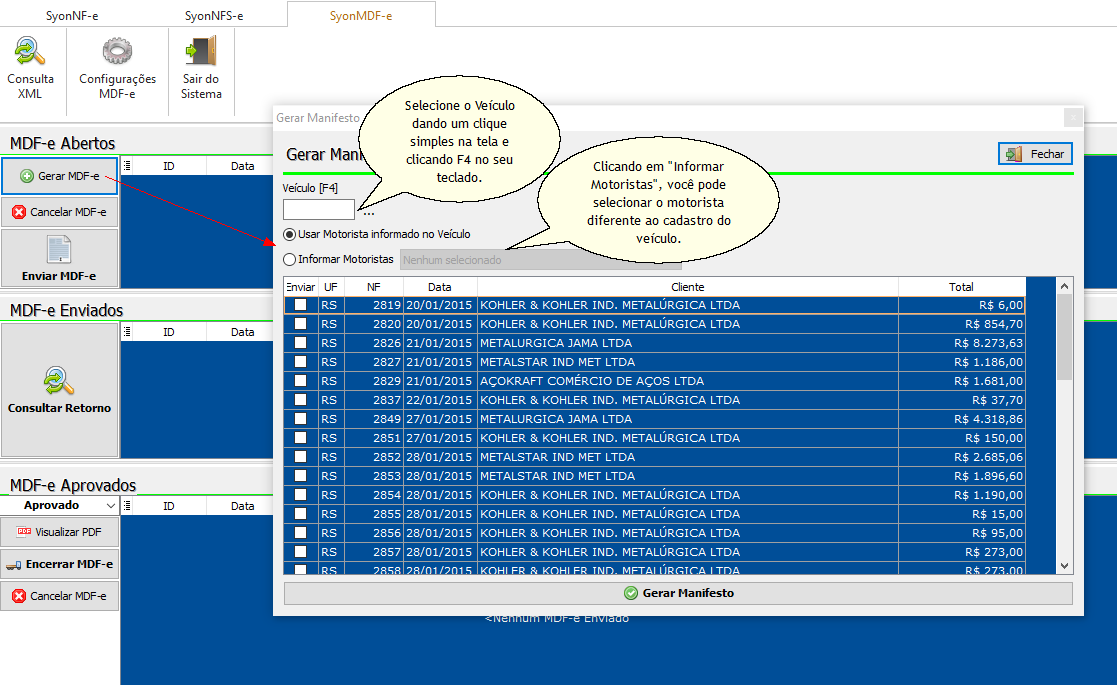Click the Gerar Manifesto button
Viewport: 1117px width, 685px height.
pos(678,593)
